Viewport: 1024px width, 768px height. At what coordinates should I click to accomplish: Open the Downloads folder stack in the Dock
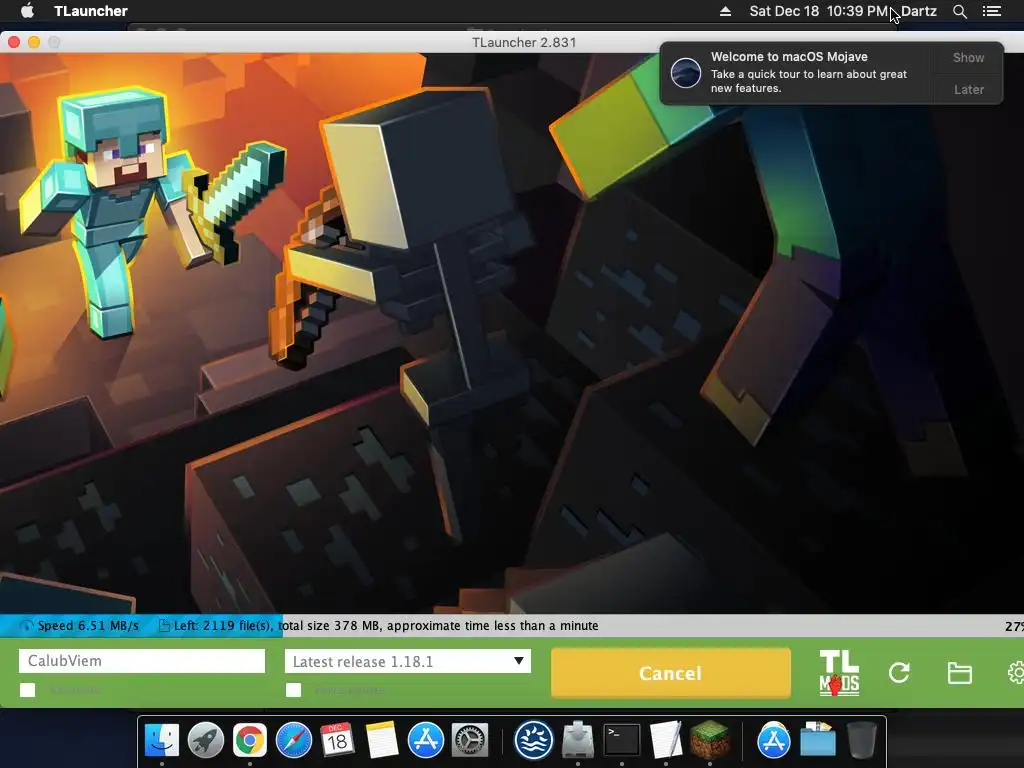pyautogui.click(x=818, y=741)
